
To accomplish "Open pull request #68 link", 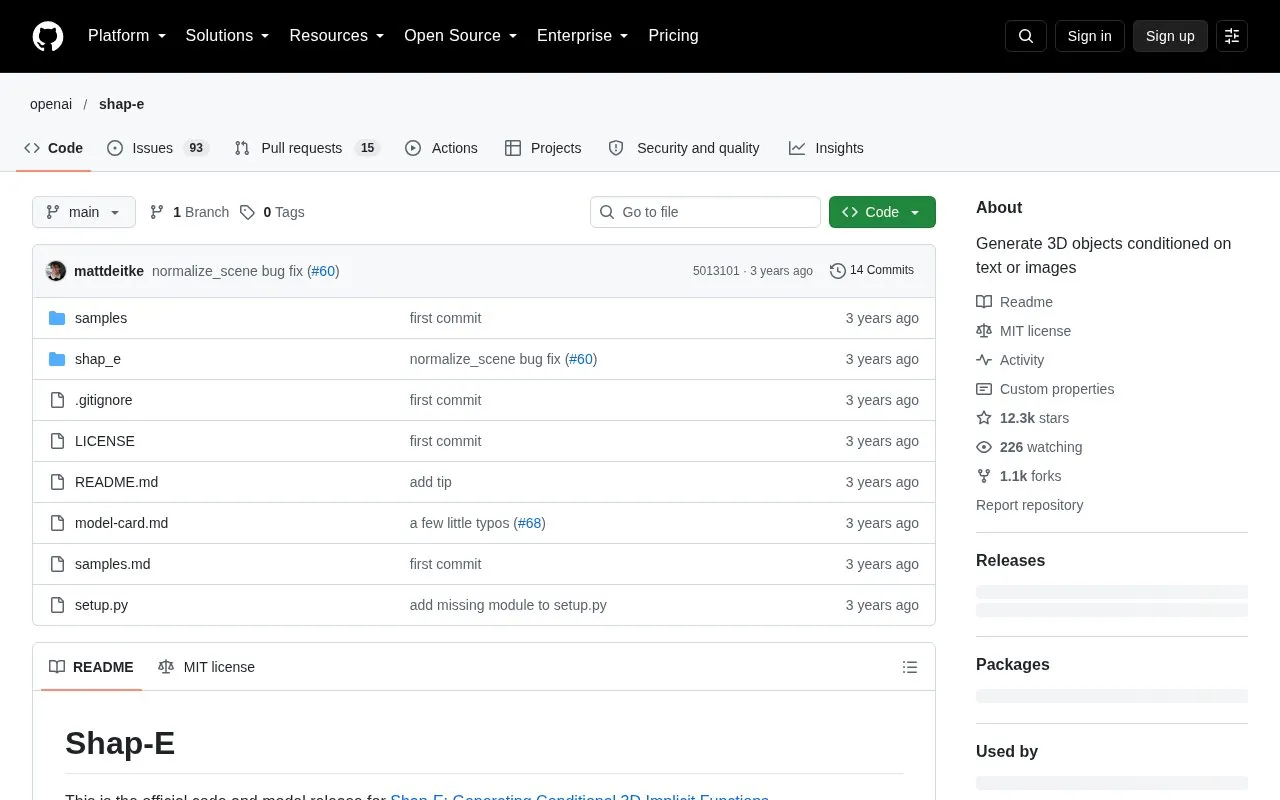I will click(x=529, y=523).
